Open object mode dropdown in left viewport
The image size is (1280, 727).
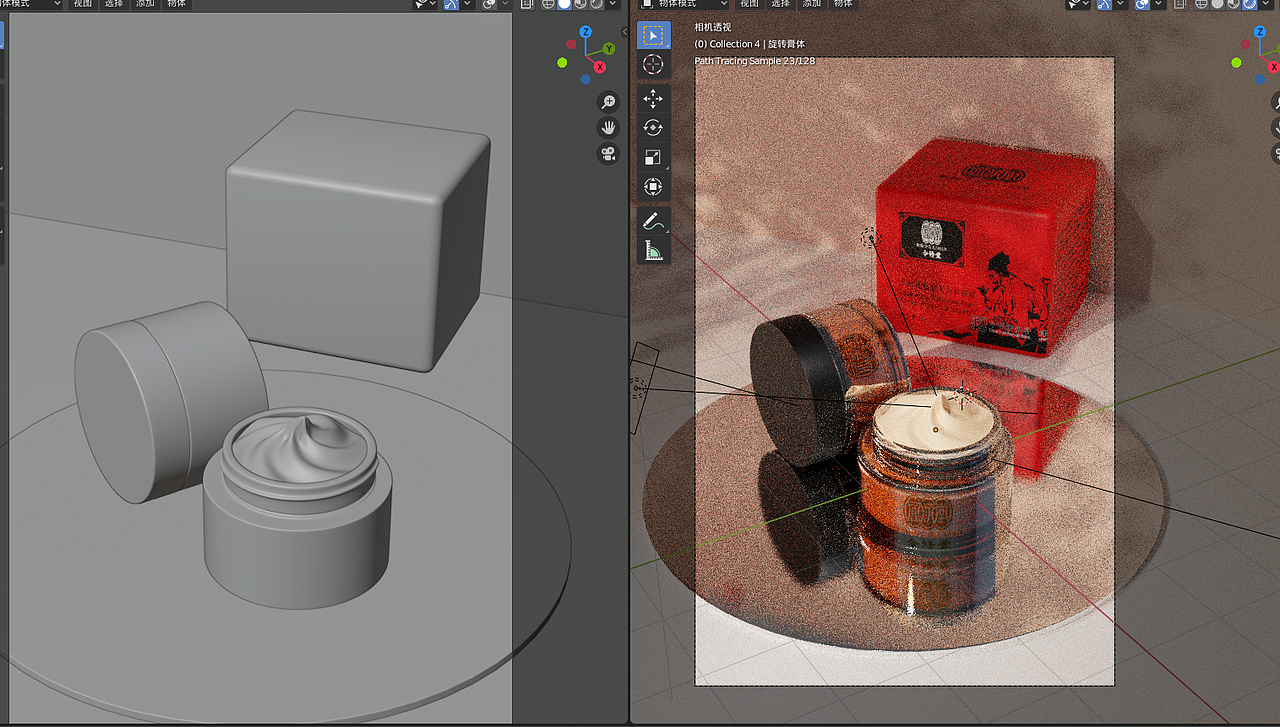[32, 4]
